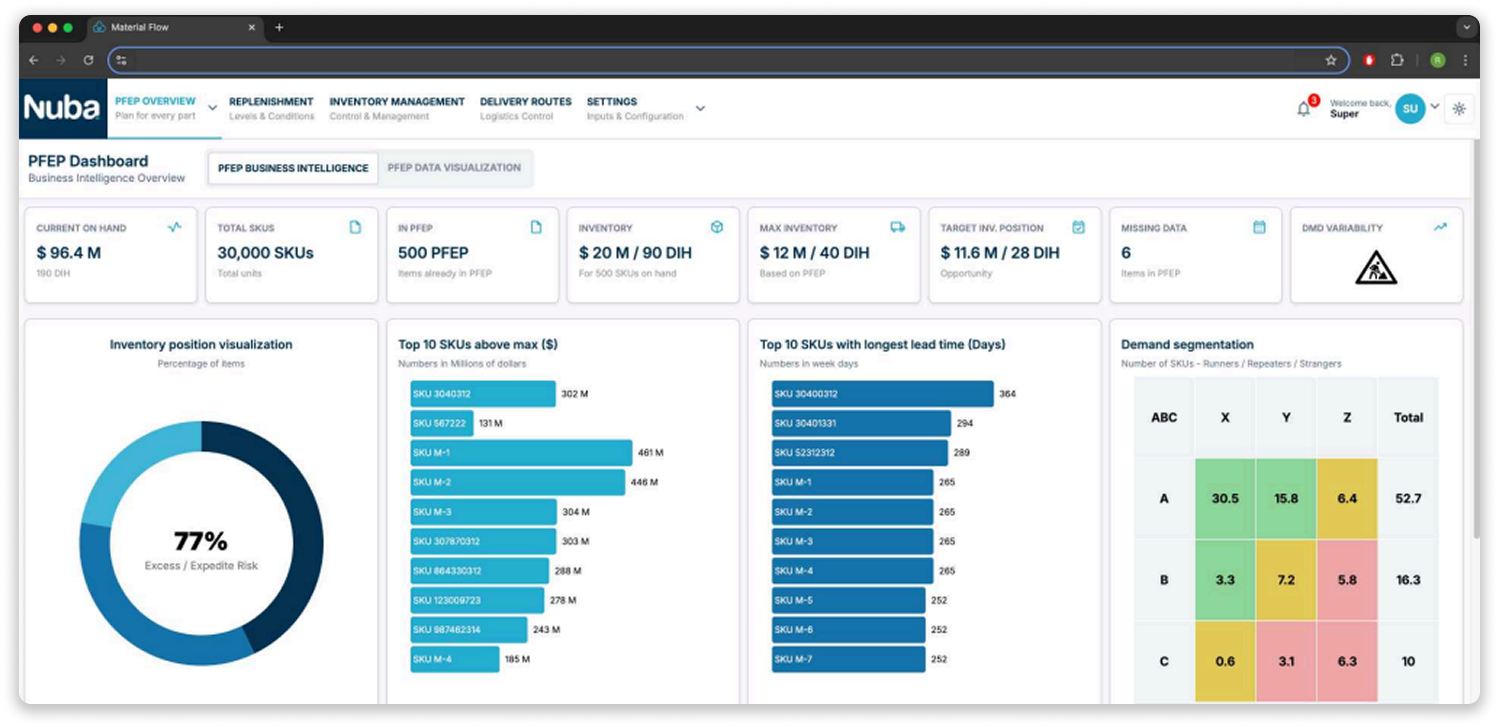The width and height of the screenshot is (1499, 727).
Task: Click the green A-X cell showing 30.5
Action: tap(1225, 498)
